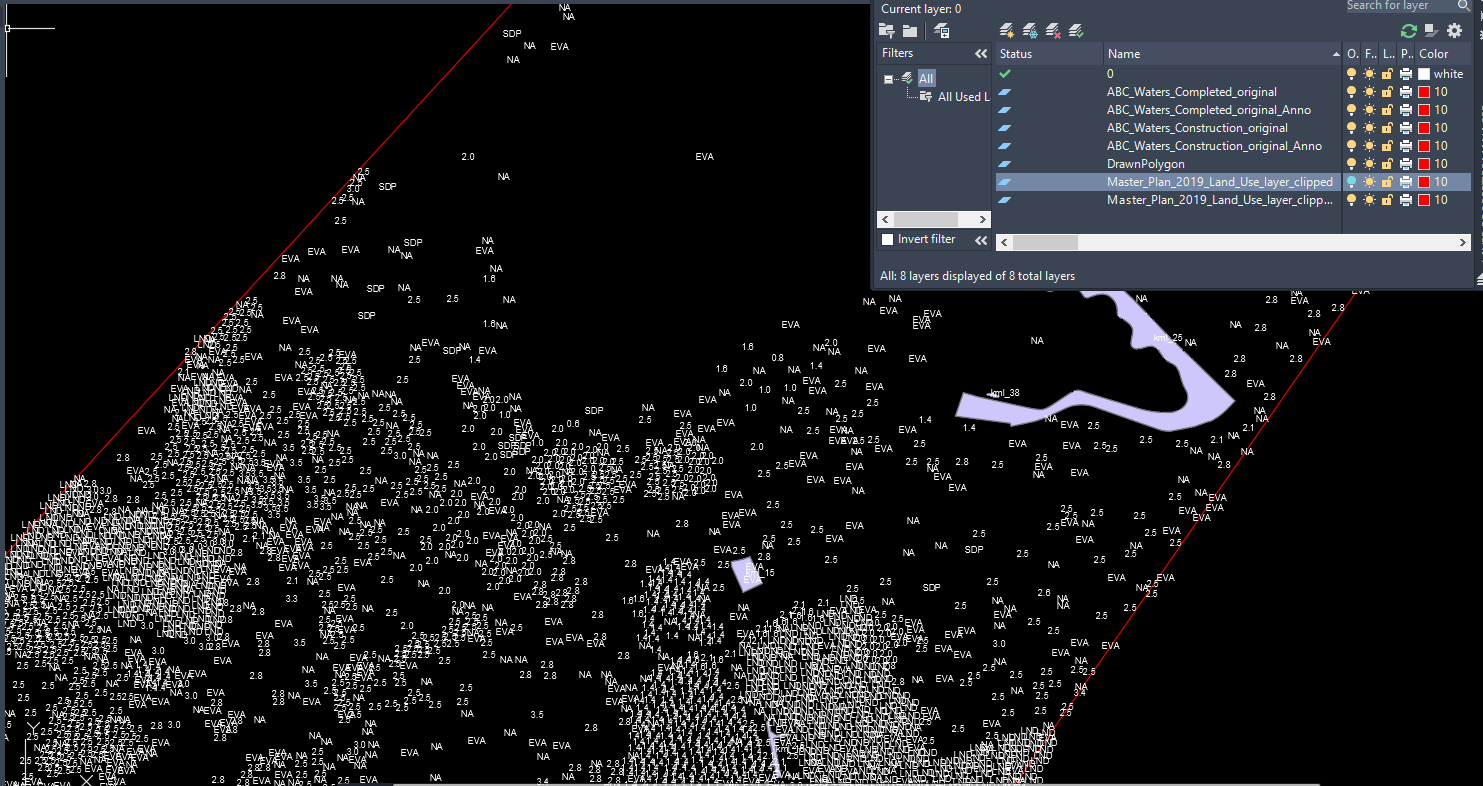Select the kml_38 polygon label in drawing
Viewport: 1483px width, 786px height.
pyautogui.click(x=1004, y=393)
